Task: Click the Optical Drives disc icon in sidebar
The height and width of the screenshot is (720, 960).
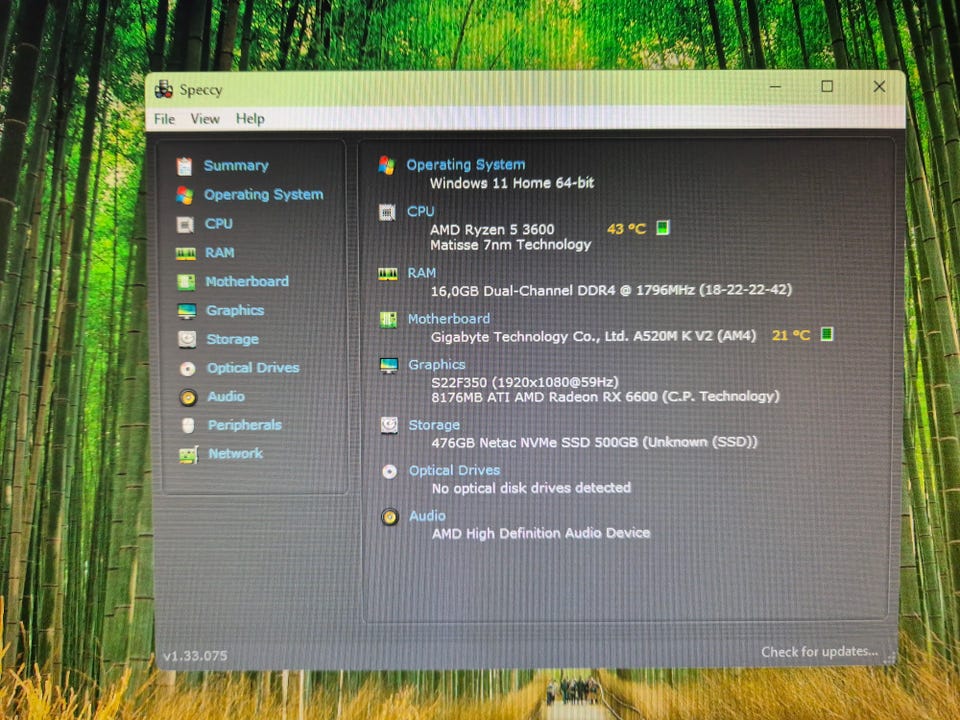Action: click(x=187, y=368)
